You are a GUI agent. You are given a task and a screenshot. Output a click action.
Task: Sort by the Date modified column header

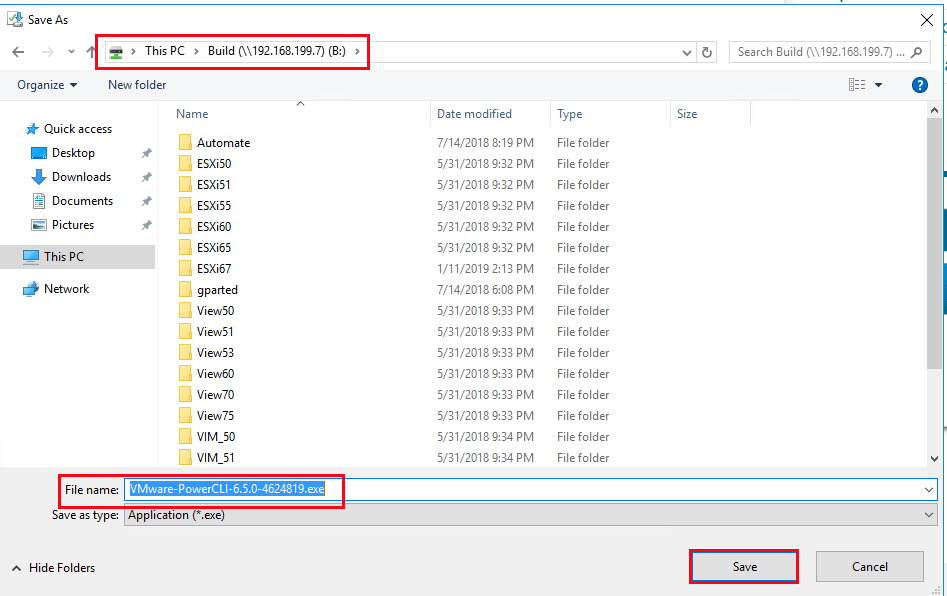pyautogui.click(x=474, y=114)
